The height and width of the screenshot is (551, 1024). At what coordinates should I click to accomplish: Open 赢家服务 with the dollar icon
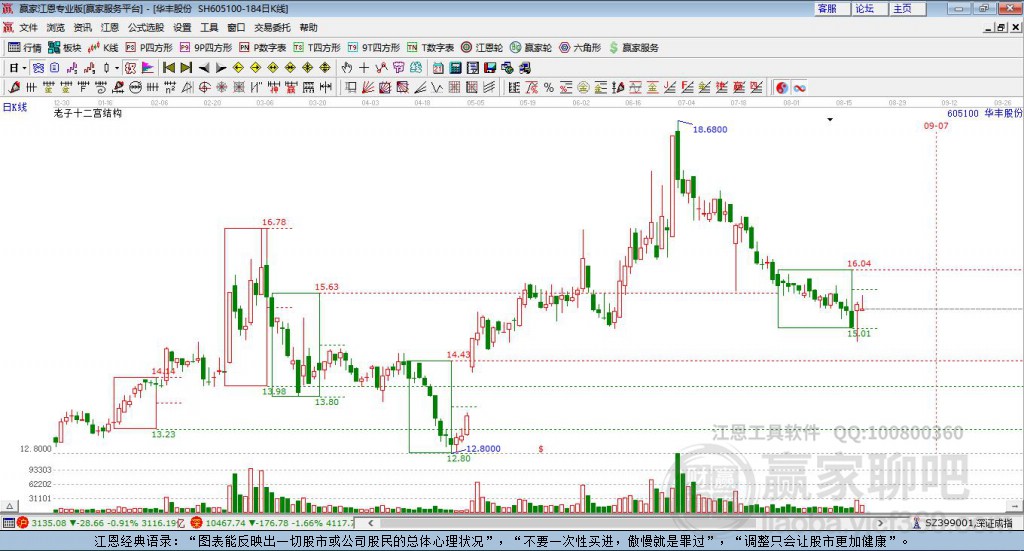click(633, 48)
